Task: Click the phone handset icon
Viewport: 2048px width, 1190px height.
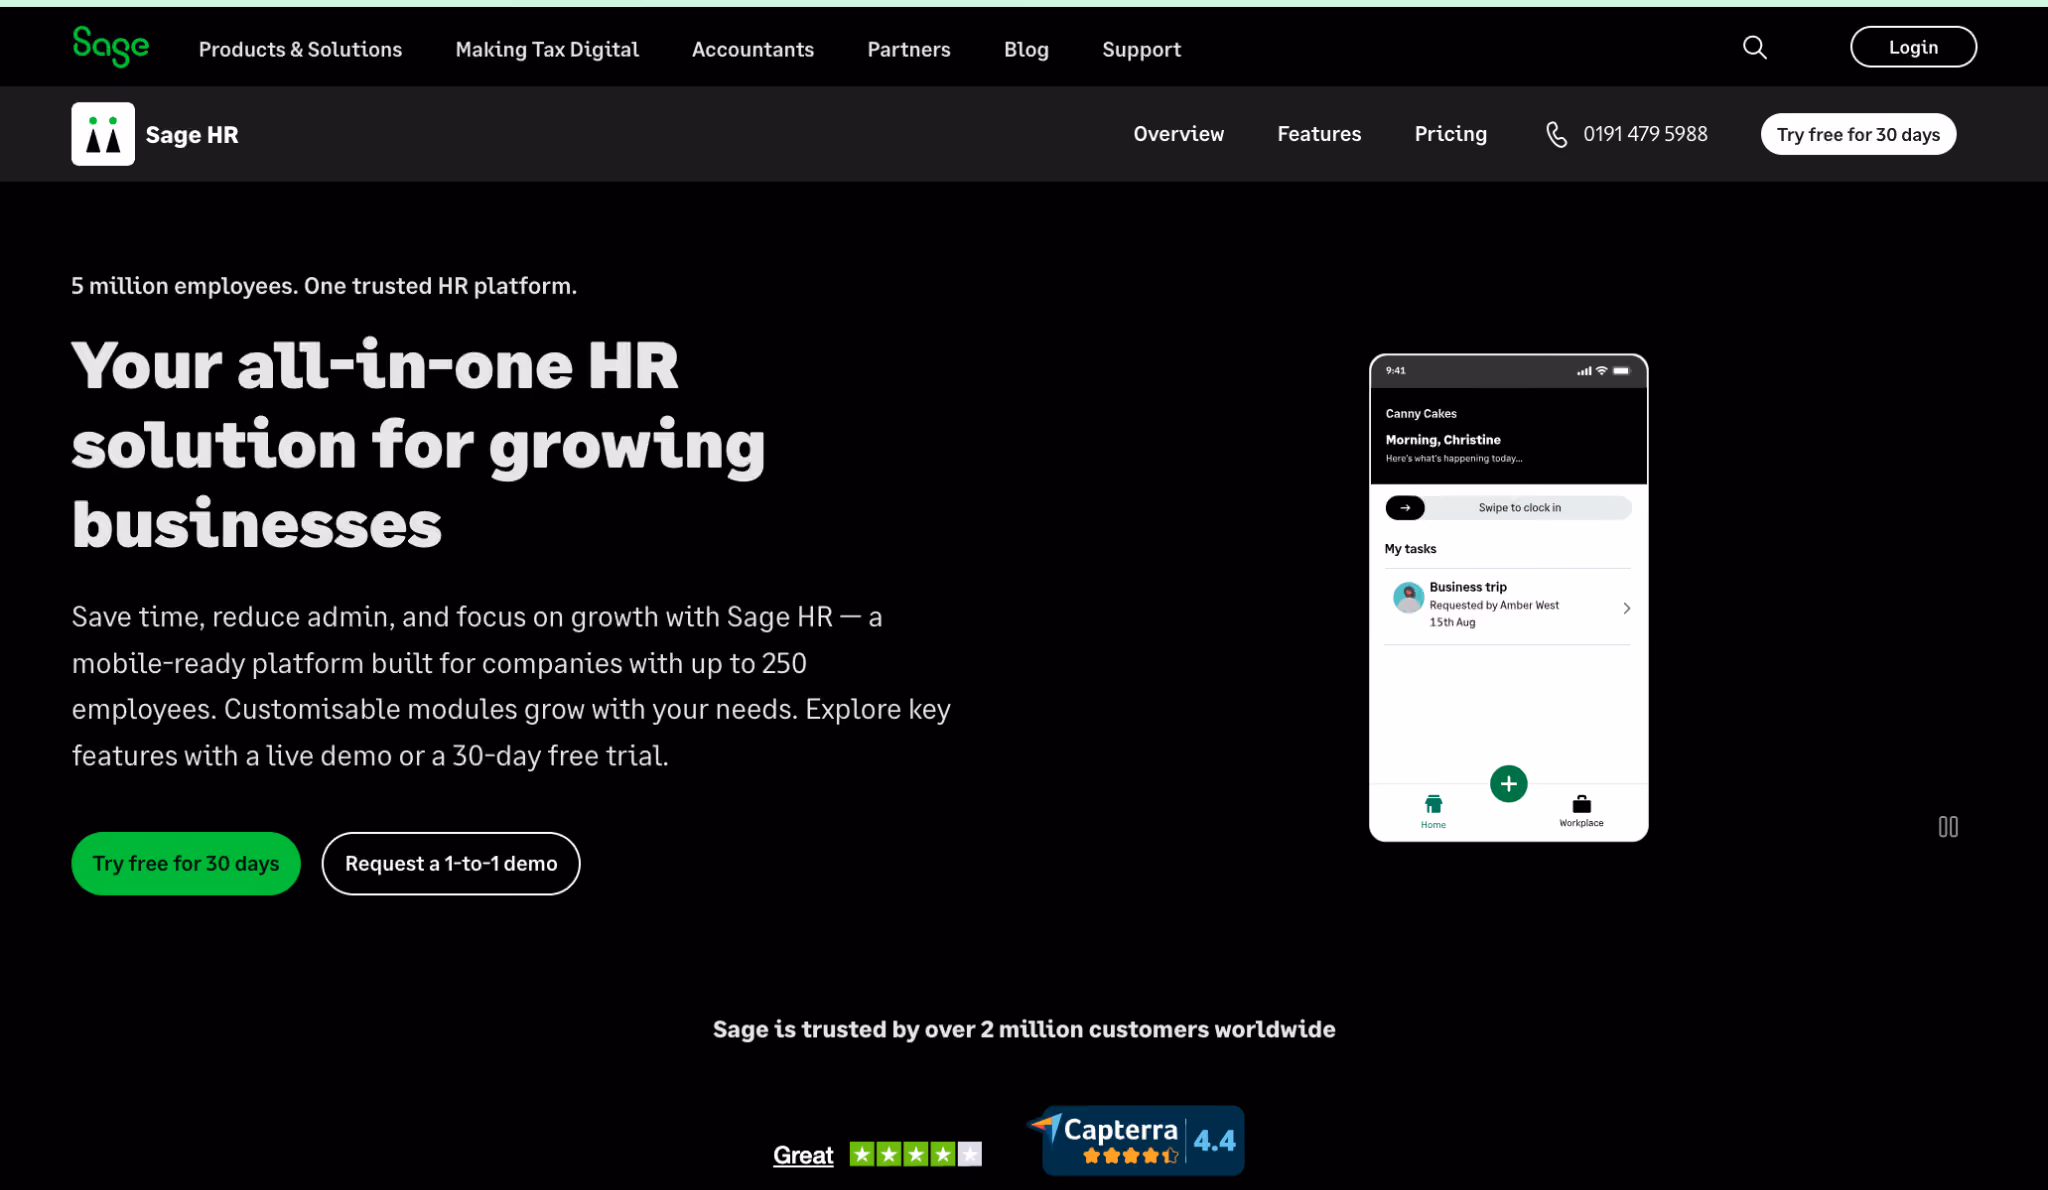Action: [x=1556, y=134]
